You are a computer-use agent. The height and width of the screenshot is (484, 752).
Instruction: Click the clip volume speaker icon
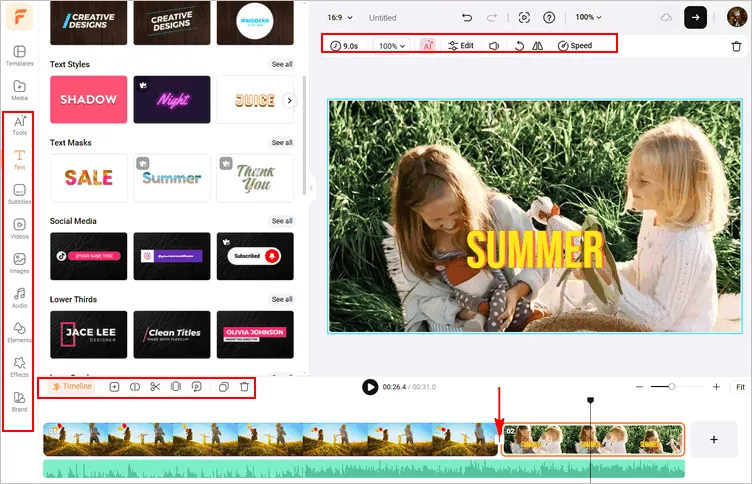(x=494, y=46)
